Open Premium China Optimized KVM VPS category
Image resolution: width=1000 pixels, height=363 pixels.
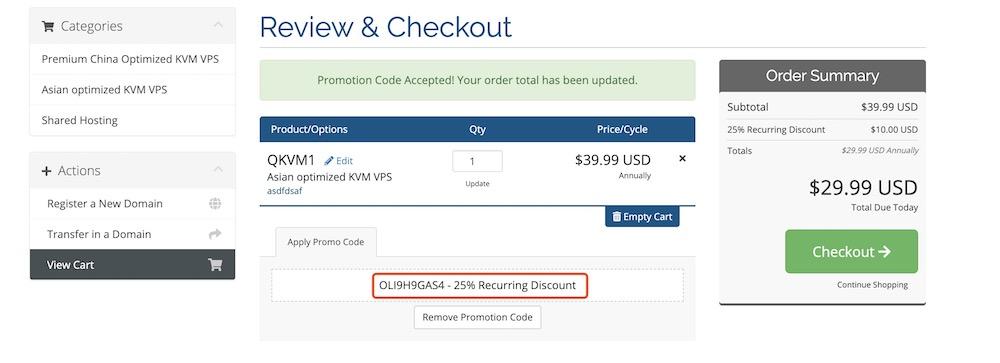130,59
